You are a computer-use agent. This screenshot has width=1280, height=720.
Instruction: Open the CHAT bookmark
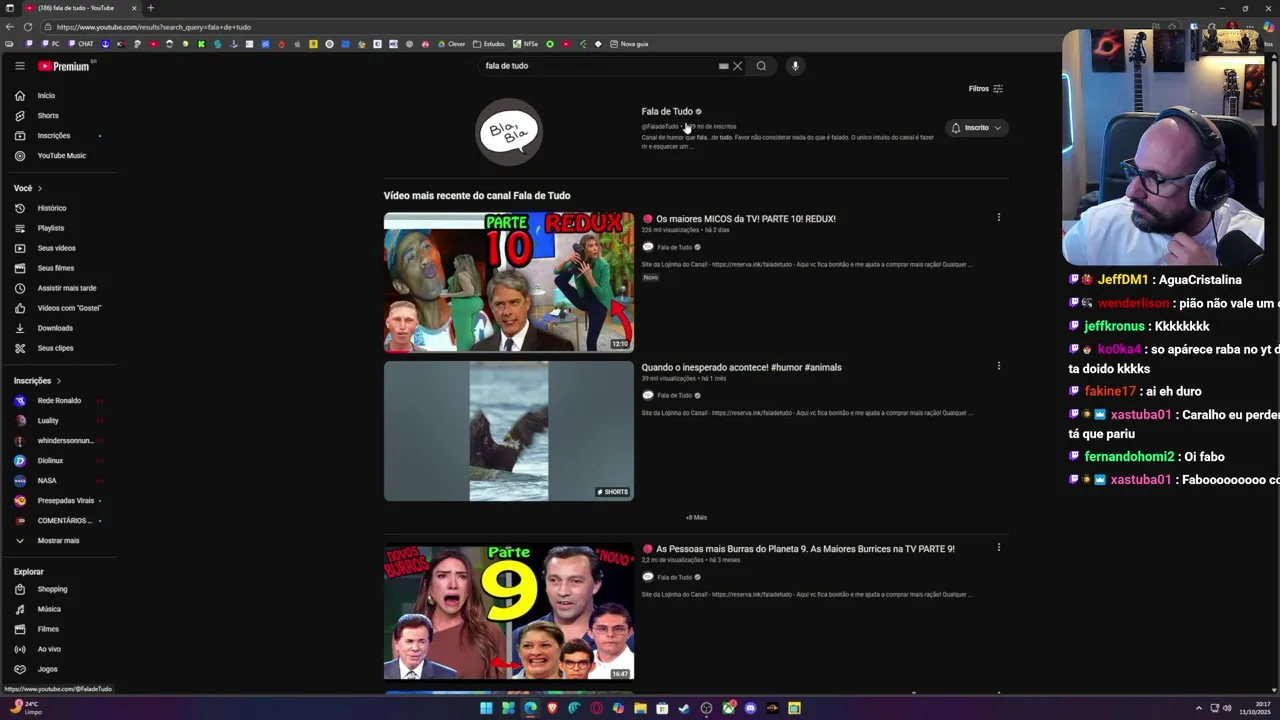pos(80,44)
